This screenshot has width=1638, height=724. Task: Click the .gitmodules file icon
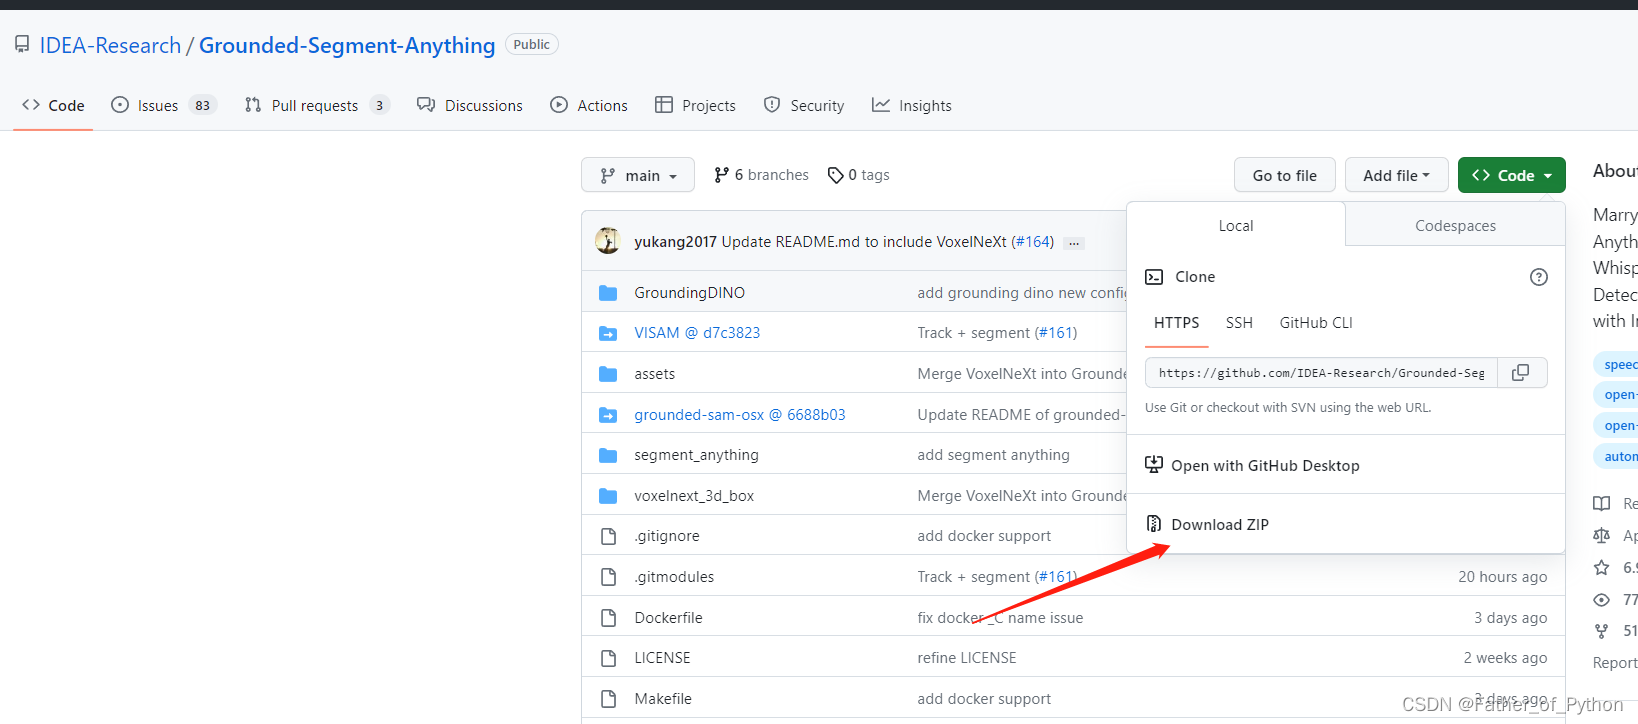[x=608, y=577]
